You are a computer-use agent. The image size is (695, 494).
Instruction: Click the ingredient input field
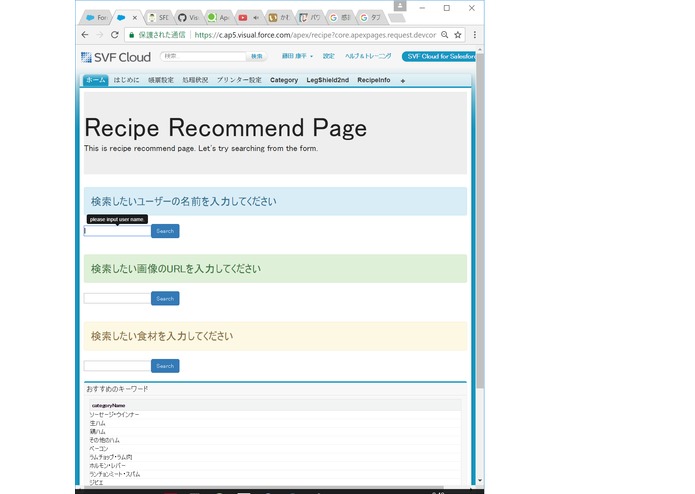[x=117, y=366]
